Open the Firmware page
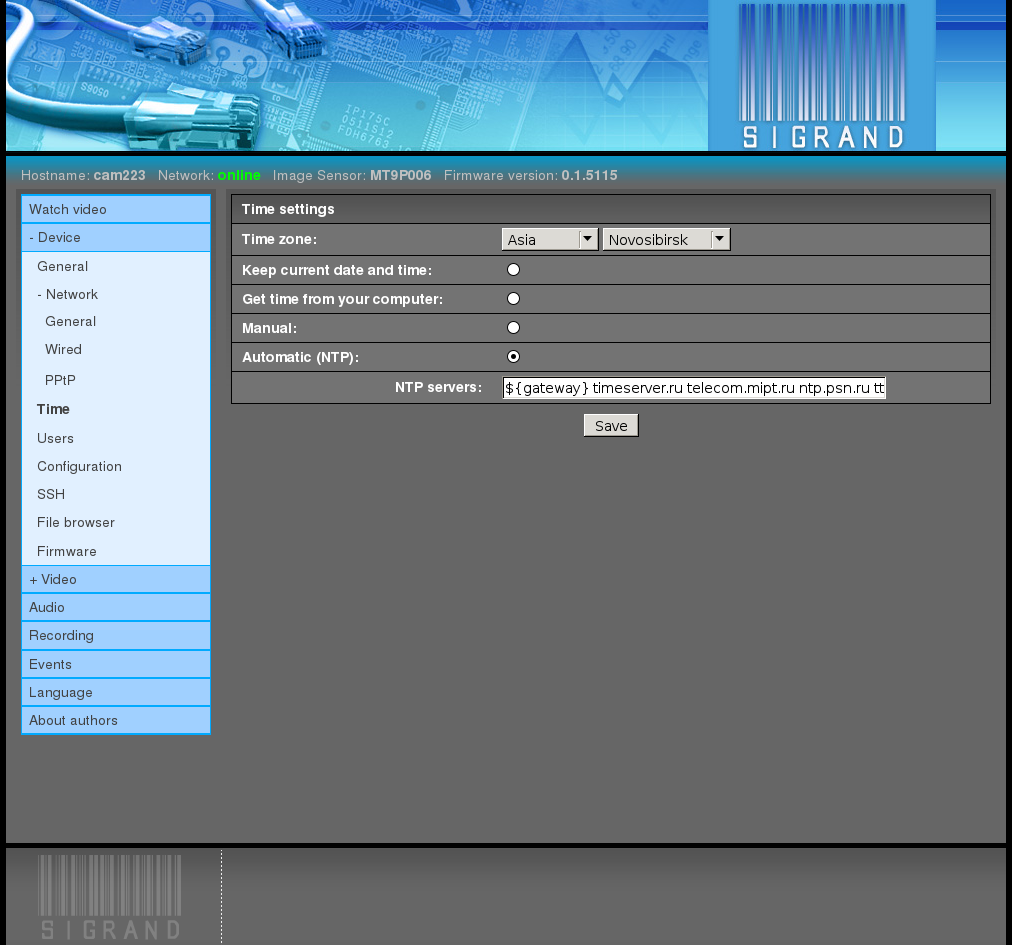This screenshot has height=945, width=1012. pyautogui.click(x=66, y=551)
